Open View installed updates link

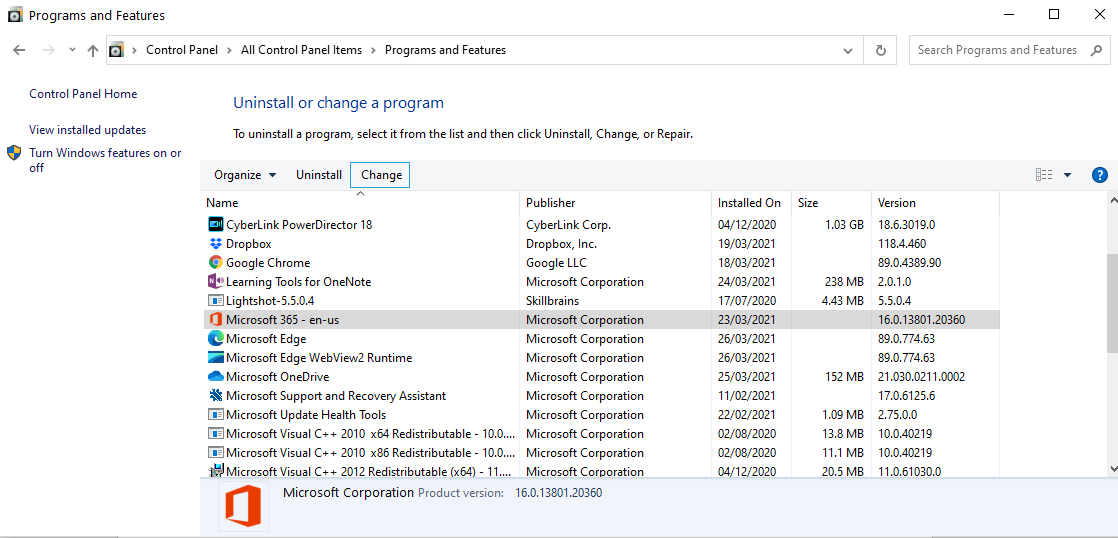[88, 130]
